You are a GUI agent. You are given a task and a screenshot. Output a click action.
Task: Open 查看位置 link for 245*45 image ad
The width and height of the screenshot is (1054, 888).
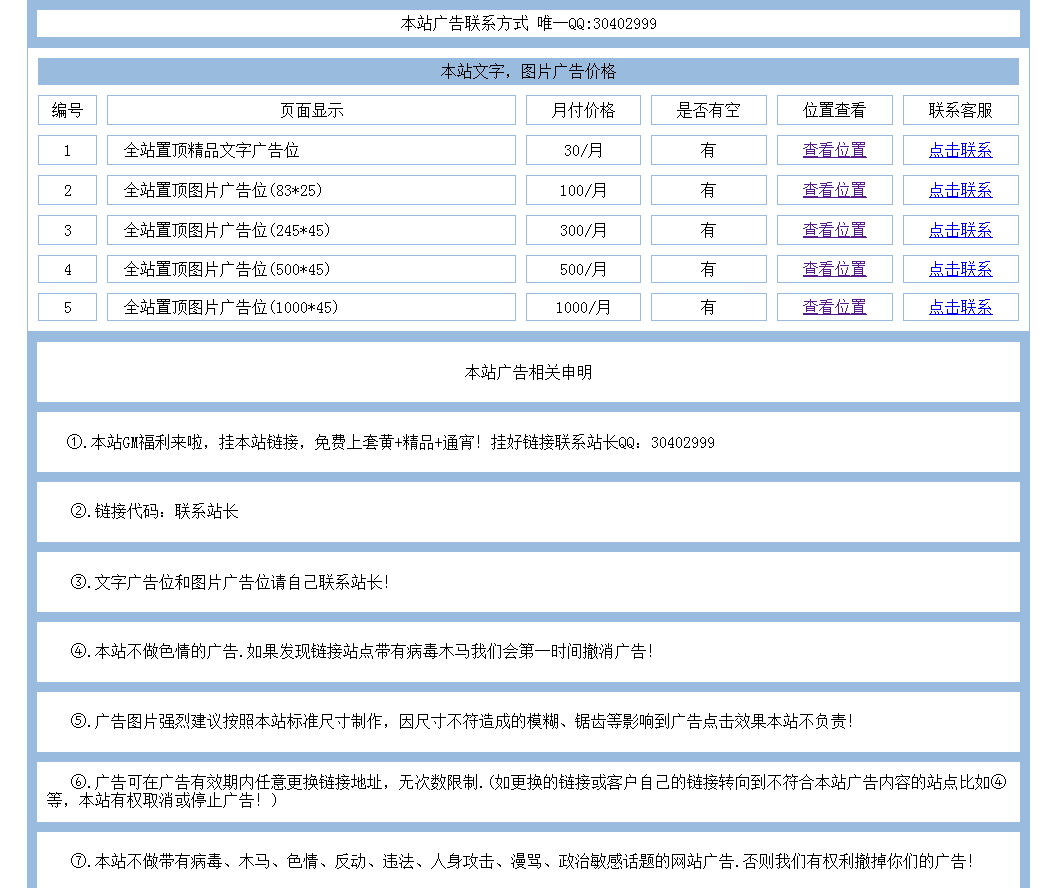834,230
